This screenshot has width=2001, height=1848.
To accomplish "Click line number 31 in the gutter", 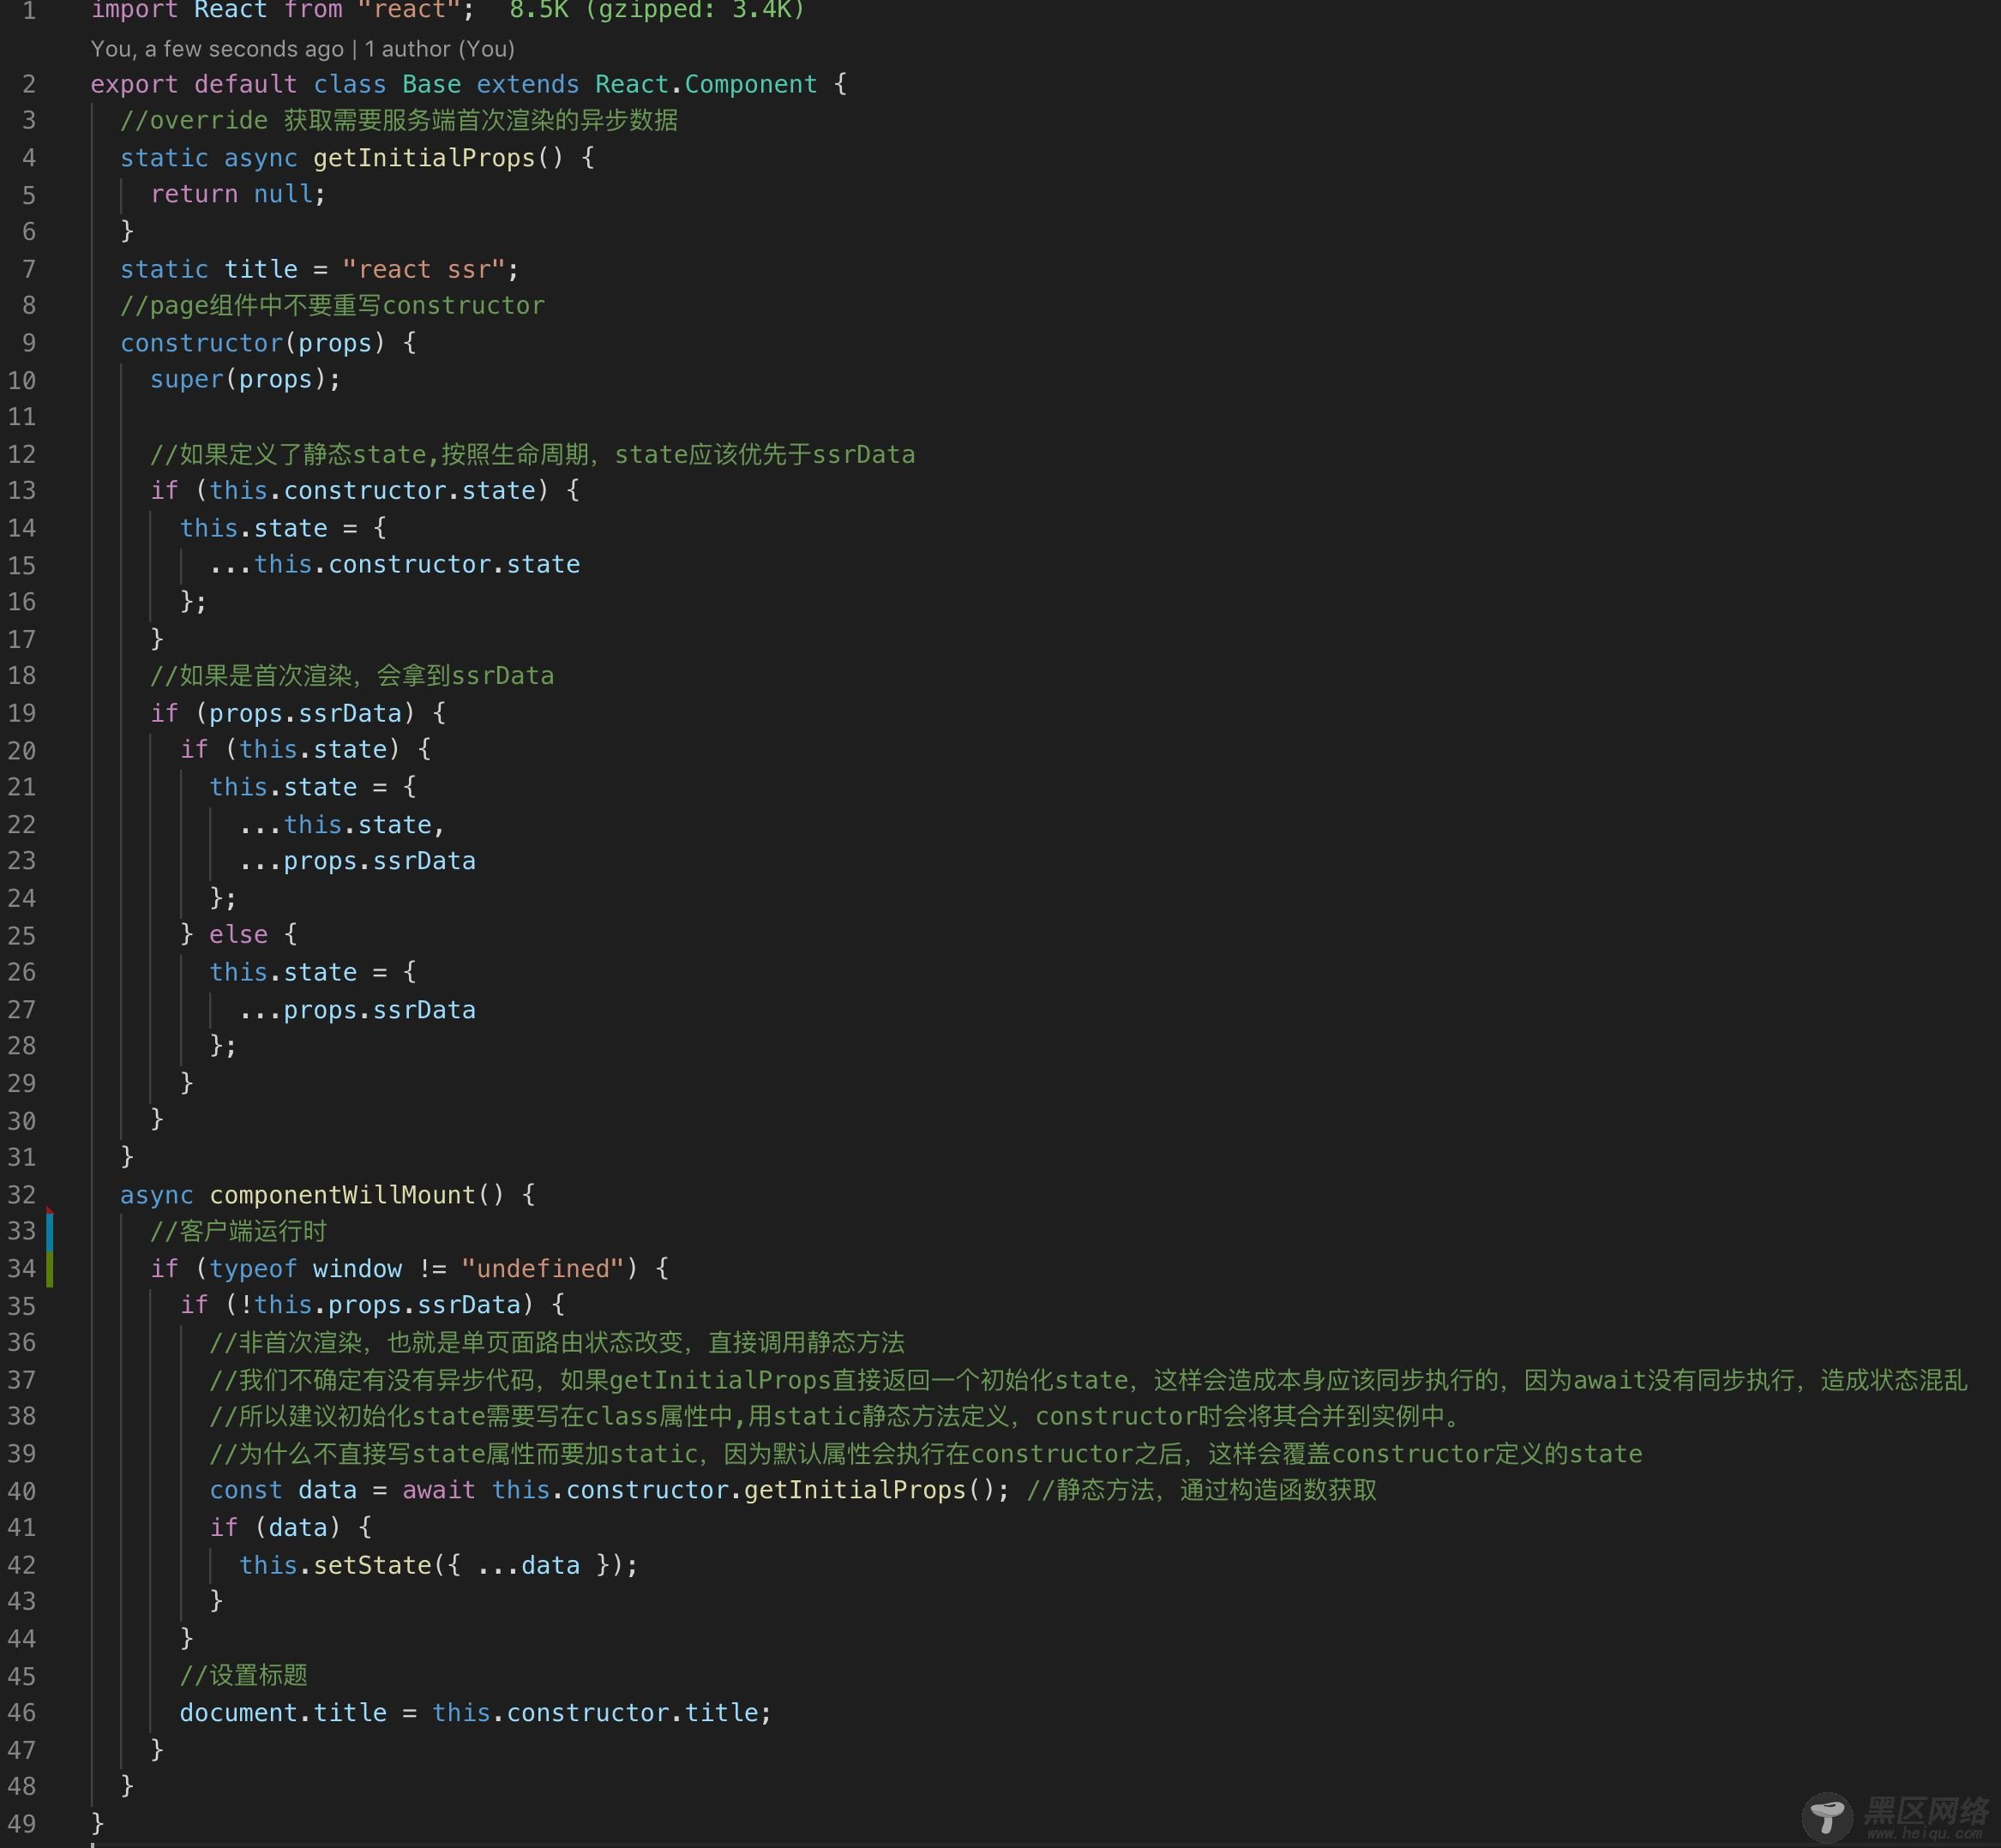I will pyautogui.click(x=22, y=1157).
